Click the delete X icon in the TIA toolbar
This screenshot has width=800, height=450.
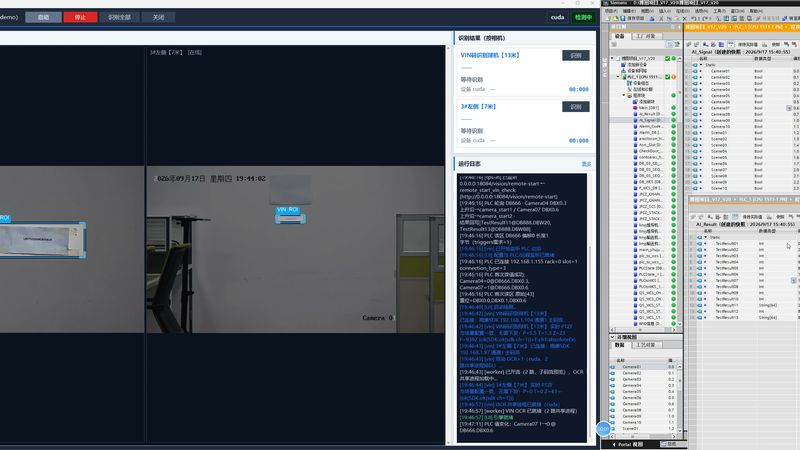685,18
